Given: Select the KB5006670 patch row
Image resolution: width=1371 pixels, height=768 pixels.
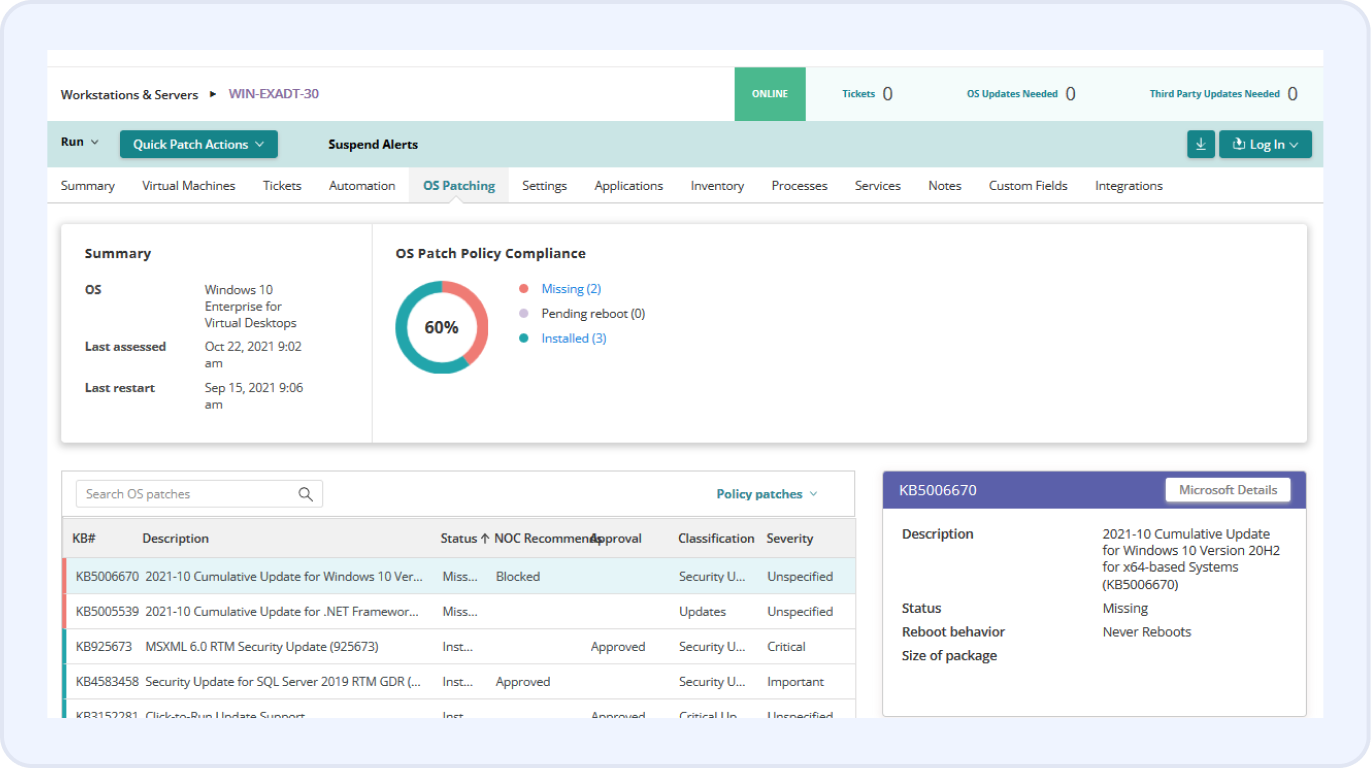Looking at the screenshot, I should pyautogui.click(x=459, y=576).
